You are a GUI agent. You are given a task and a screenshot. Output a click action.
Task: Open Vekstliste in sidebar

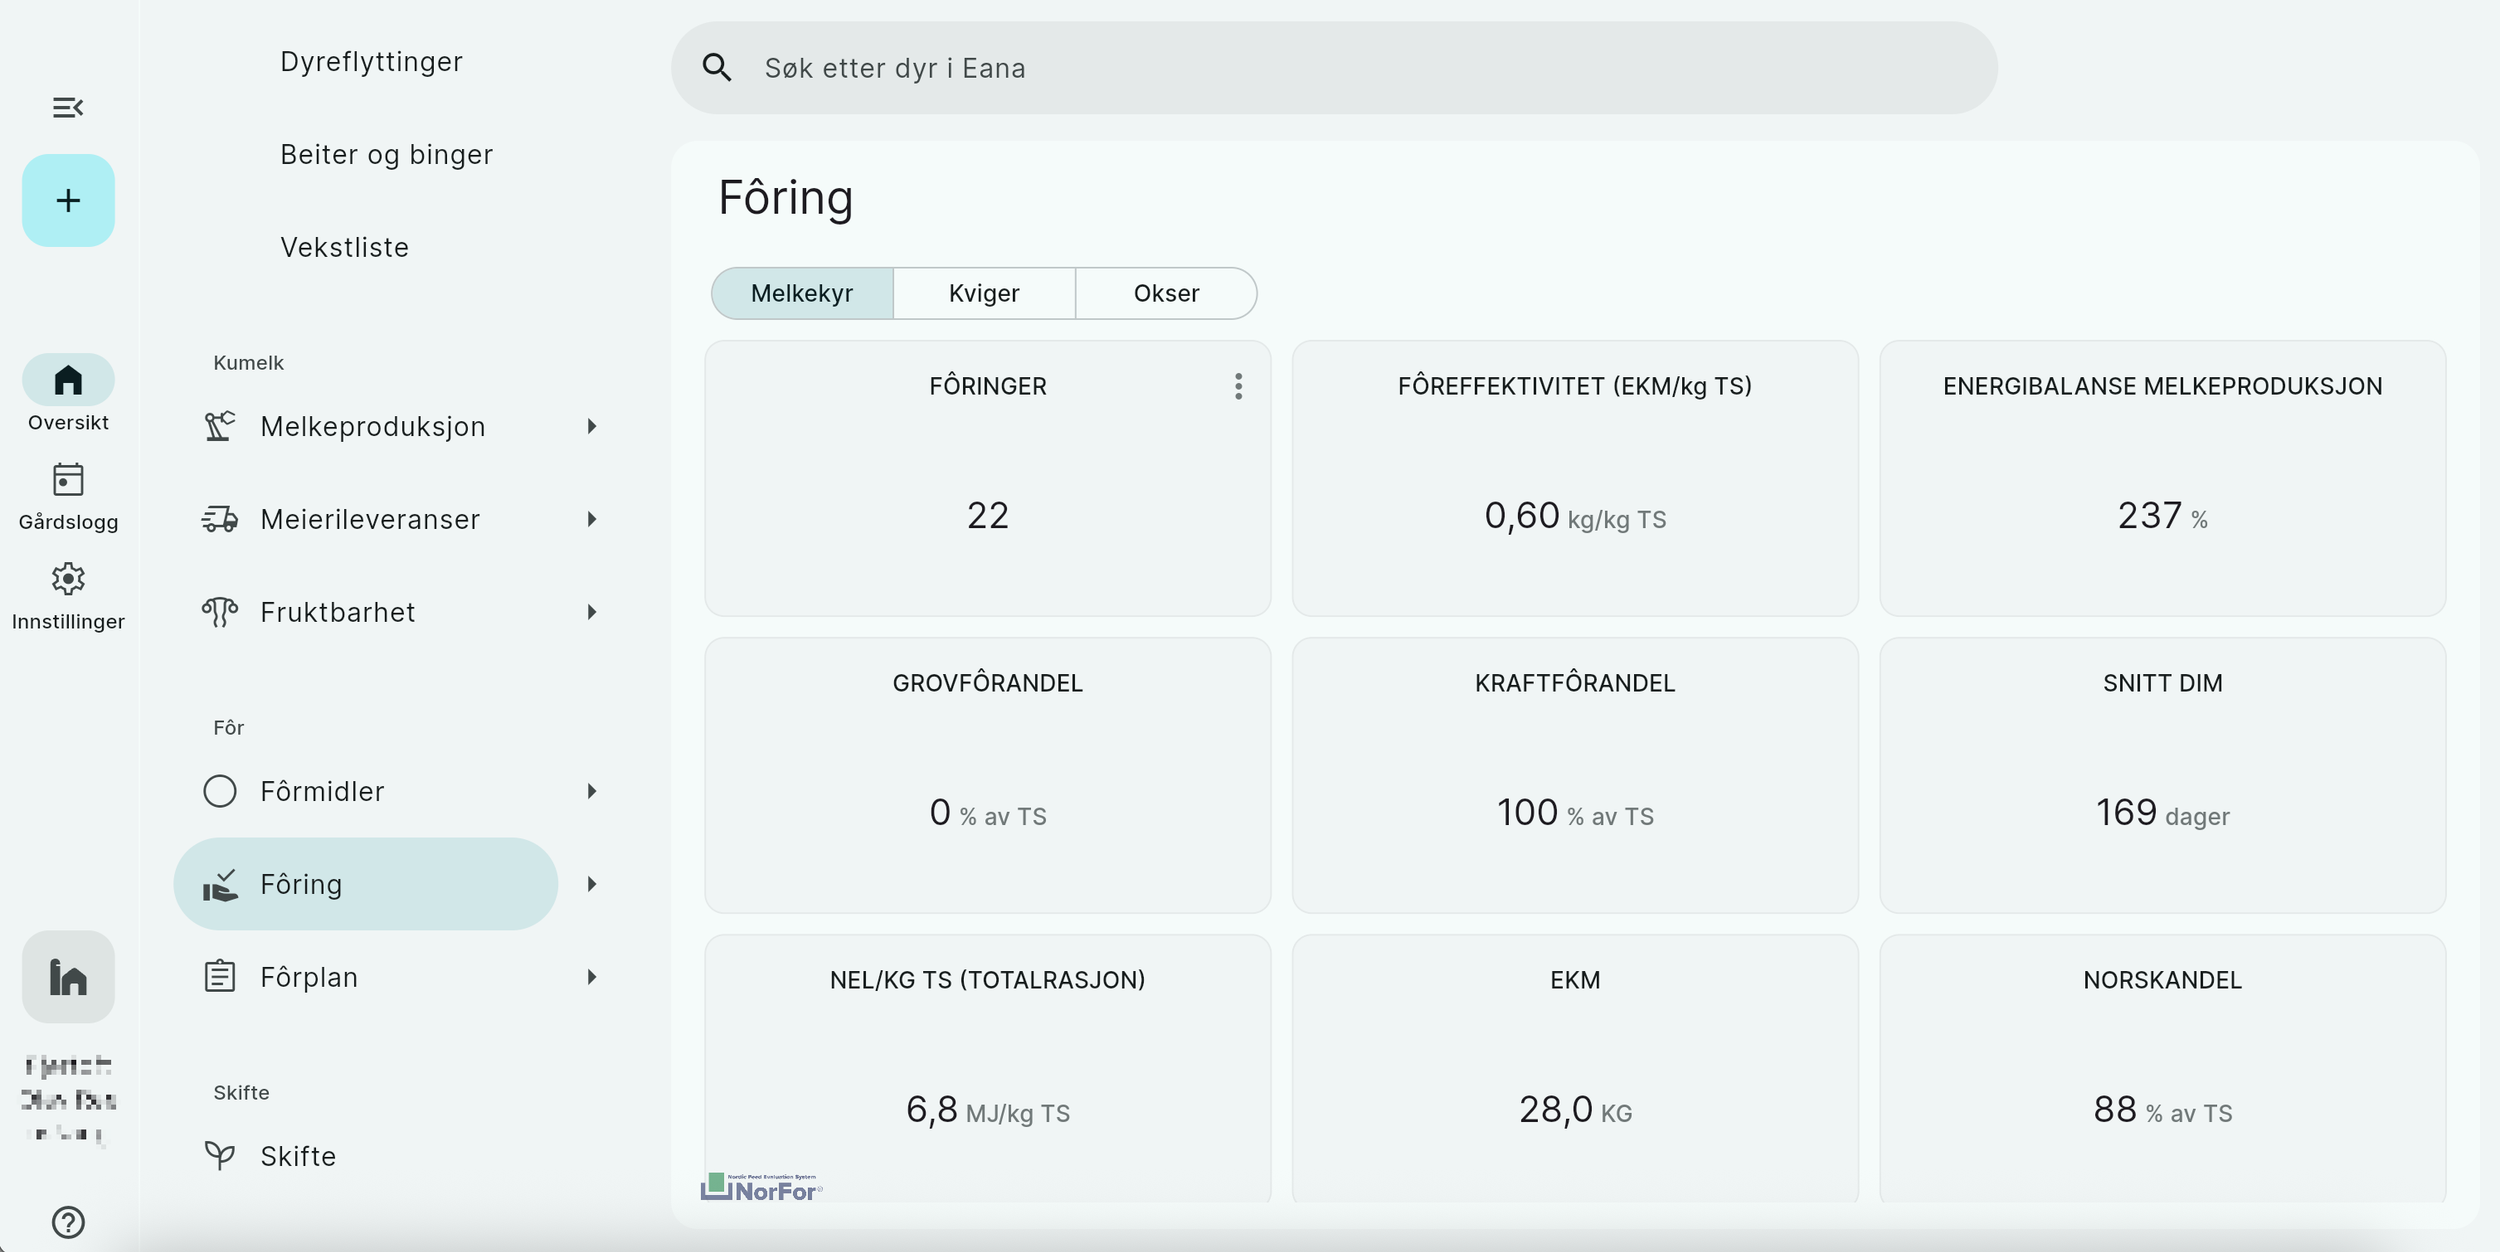pos(344,247)
